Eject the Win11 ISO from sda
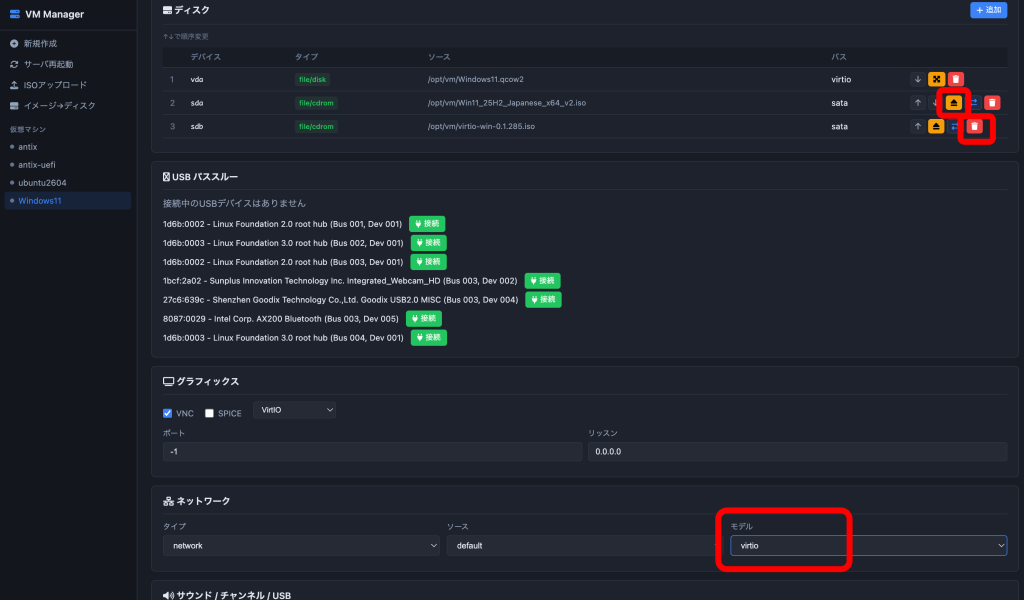Screen dimensions: 1024x600 pyautogui.click(x=954, y=103)
